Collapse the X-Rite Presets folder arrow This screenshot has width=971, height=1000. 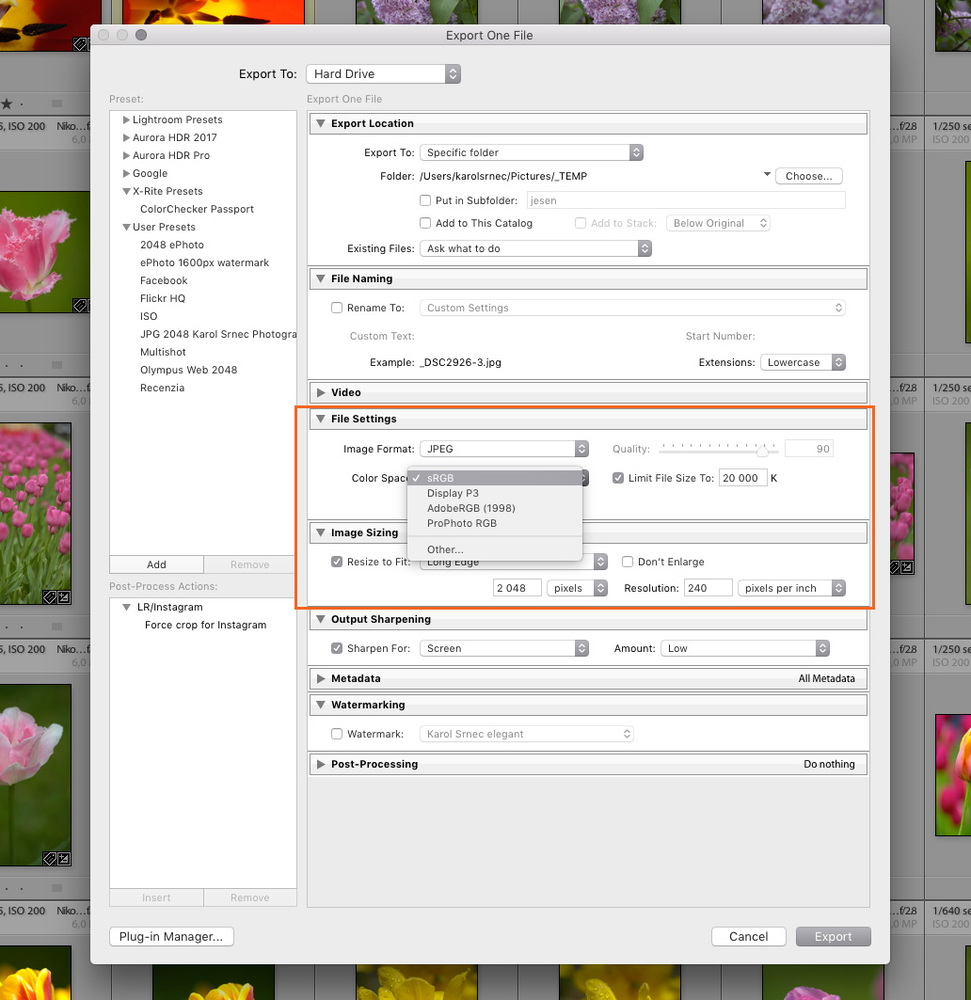pos(126,192)
